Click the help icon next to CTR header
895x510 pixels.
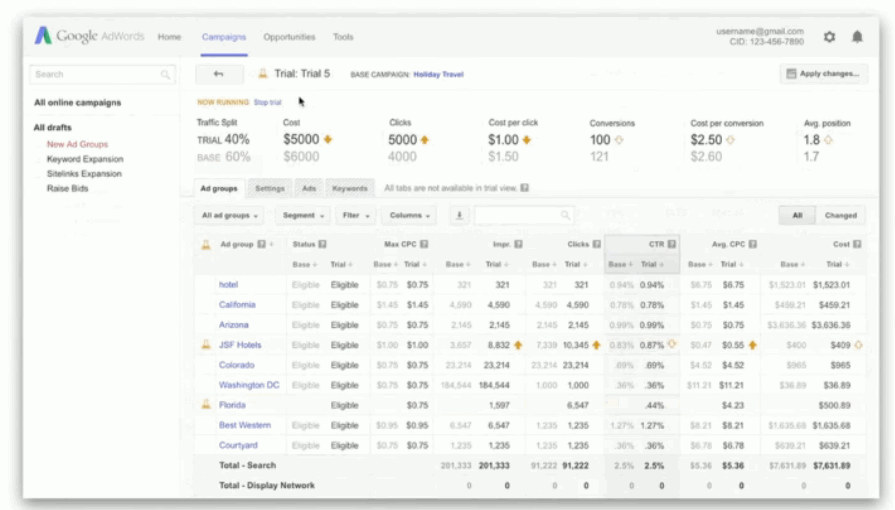(672, 244)
